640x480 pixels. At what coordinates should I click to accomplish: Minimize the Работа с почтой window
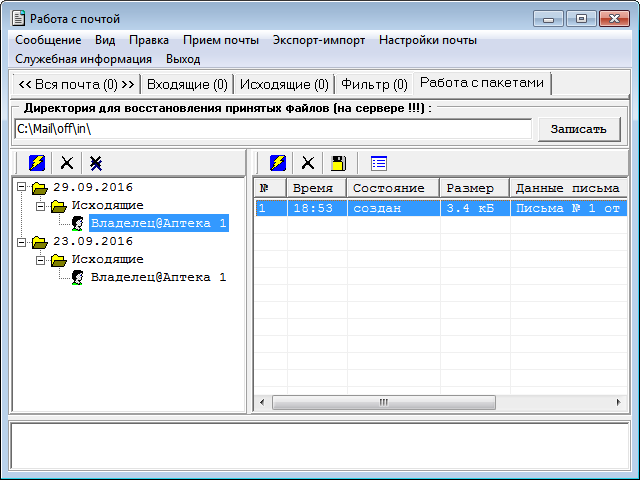tap(548, 19)
